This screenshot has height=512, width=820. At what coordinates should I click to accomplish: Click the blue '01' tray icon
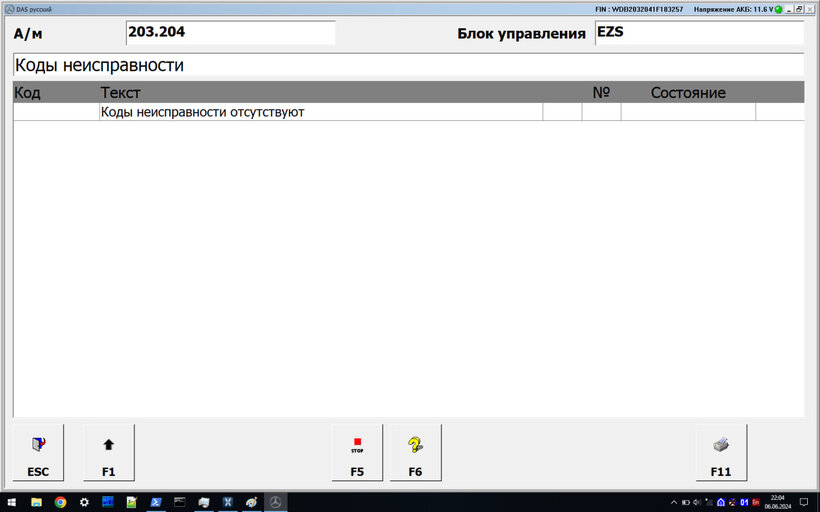tap(744, 503)
